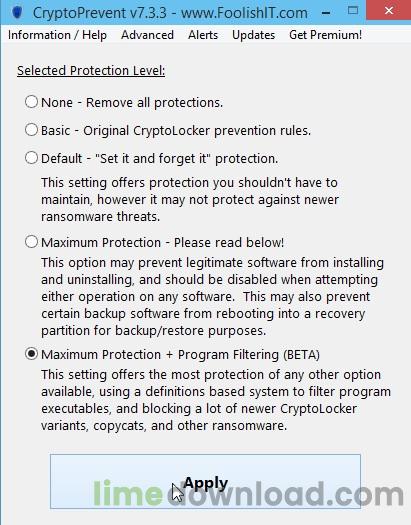
Task: Open the Updates menu
Action: coord(253,35)
